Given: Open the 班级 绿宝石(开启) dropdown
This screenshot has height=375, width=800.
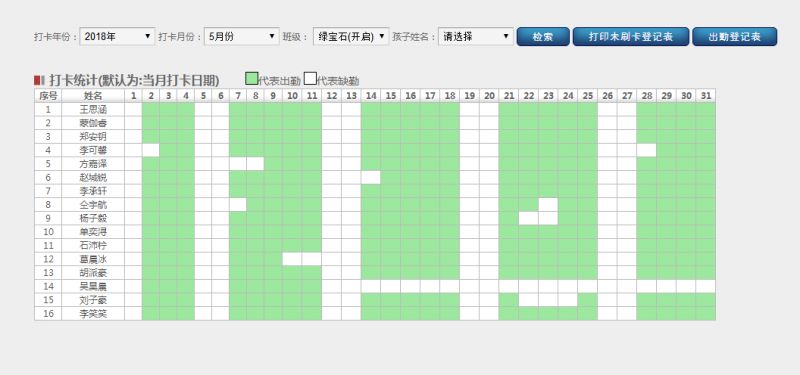Looking at the screenshot, I should (x=351, y=37).
